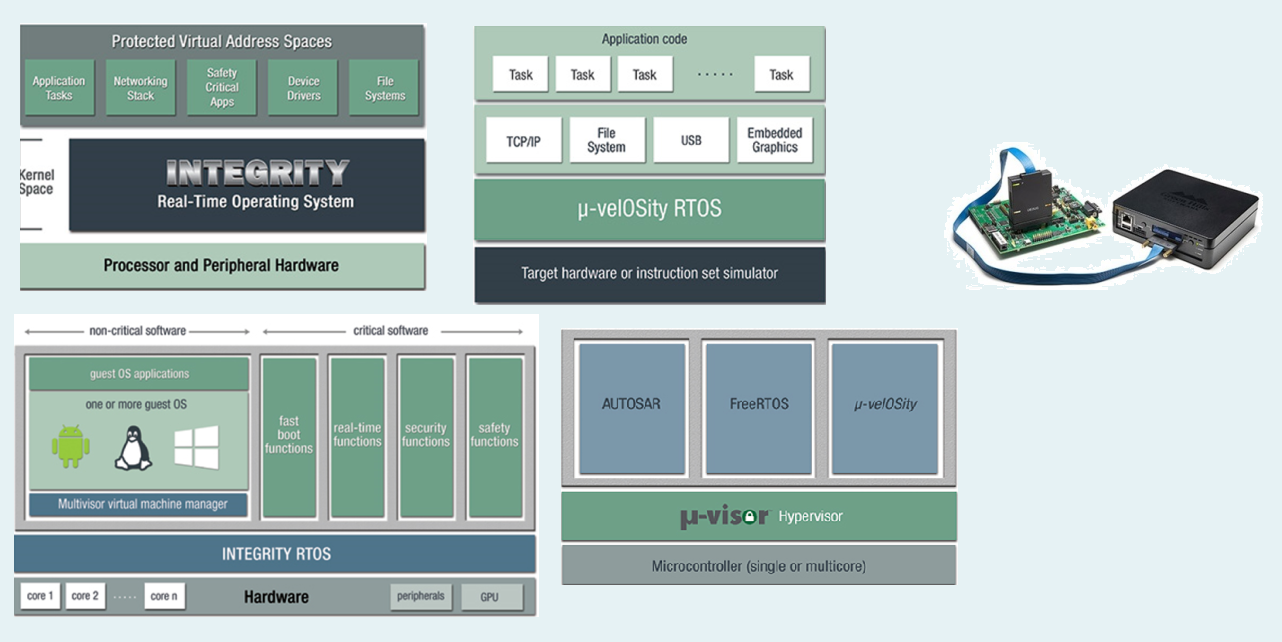
Task: Click the Linux penguin icon
Action: point(133,448)
